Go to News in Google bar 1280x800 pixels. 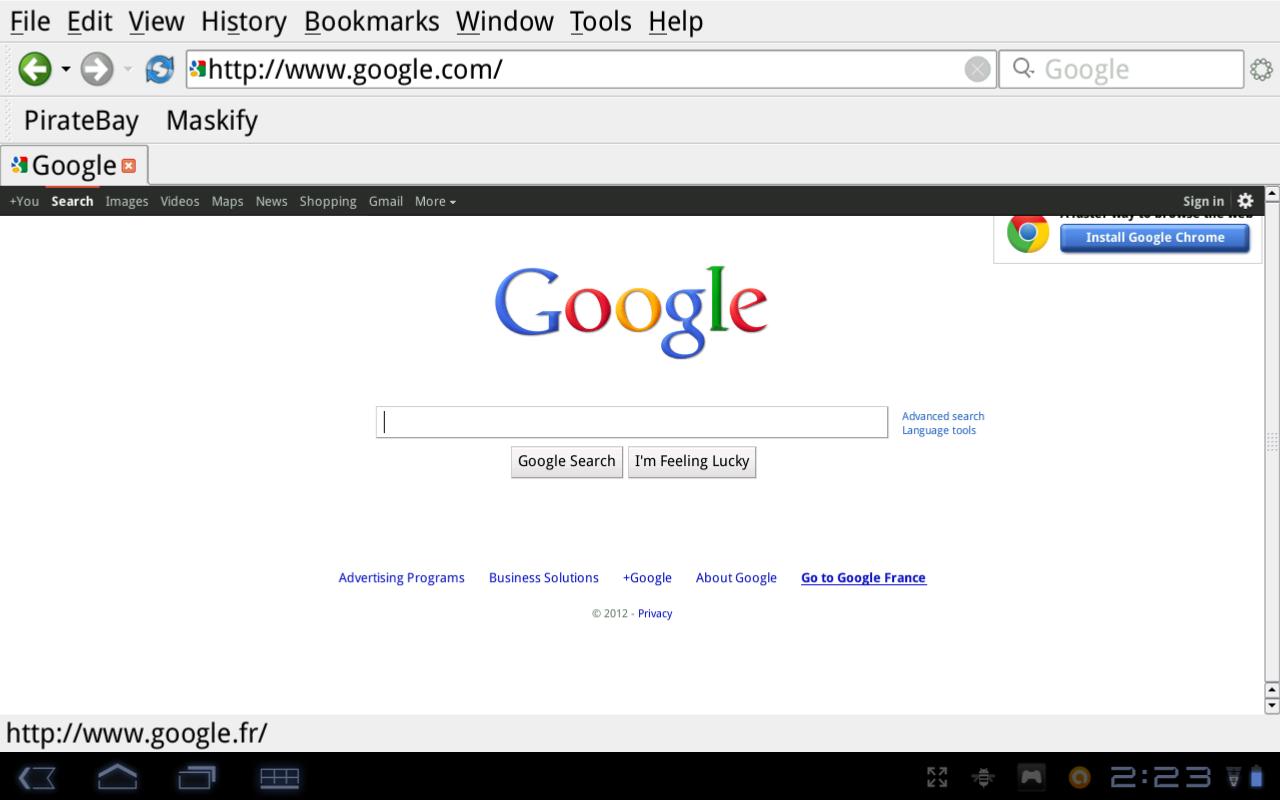click(271, 201)
